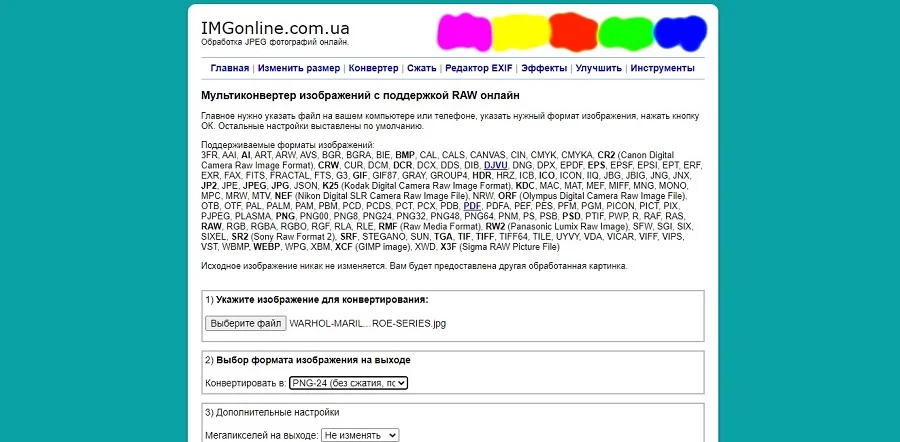Open the Мегапикселей на выходе dropdown

[x=360, y=436]
